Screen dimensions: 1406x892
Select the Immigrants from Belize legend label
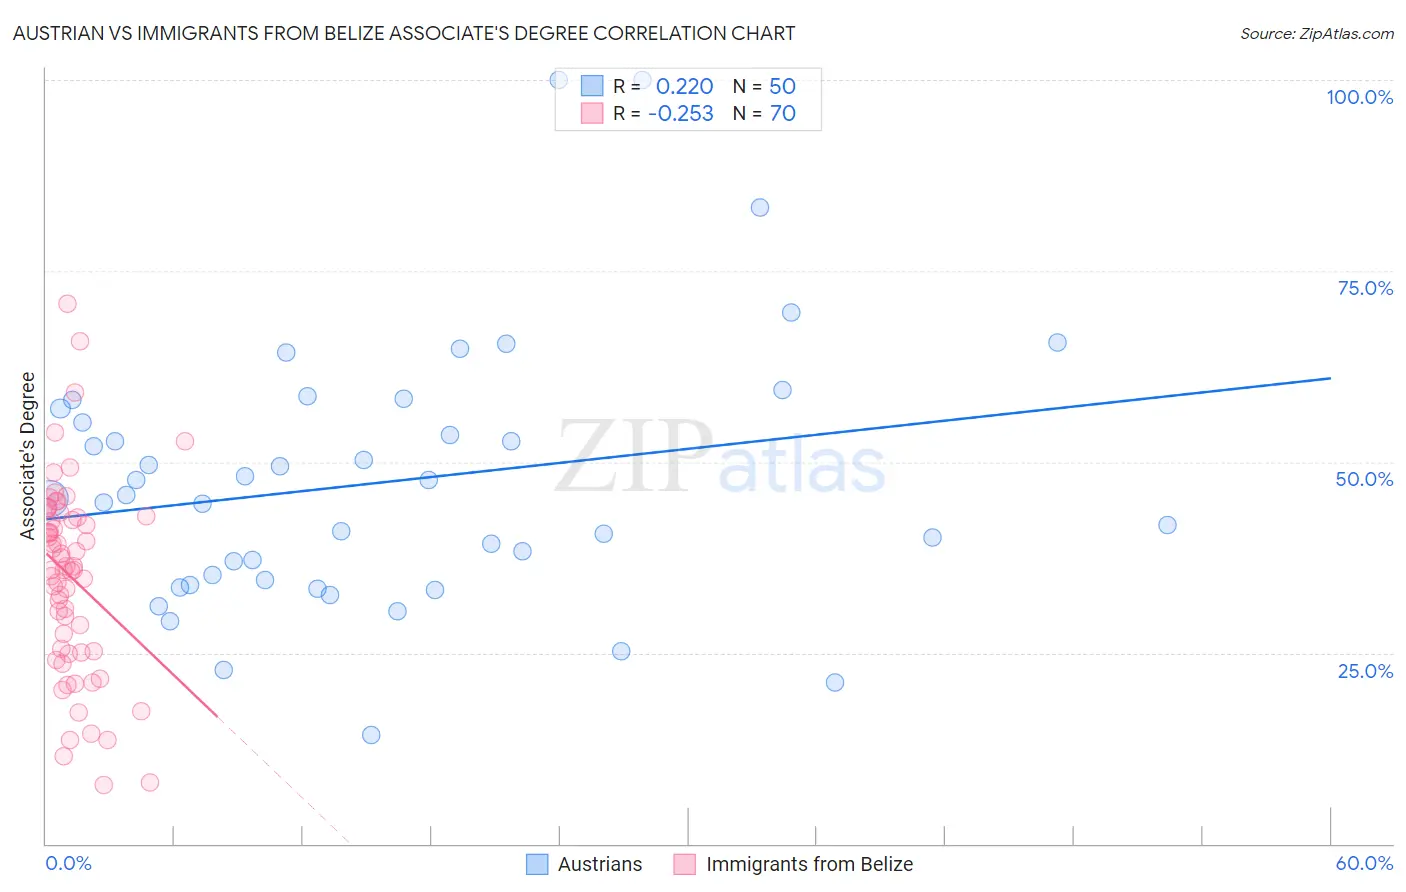pyautogui.click(x=809, y=864)
